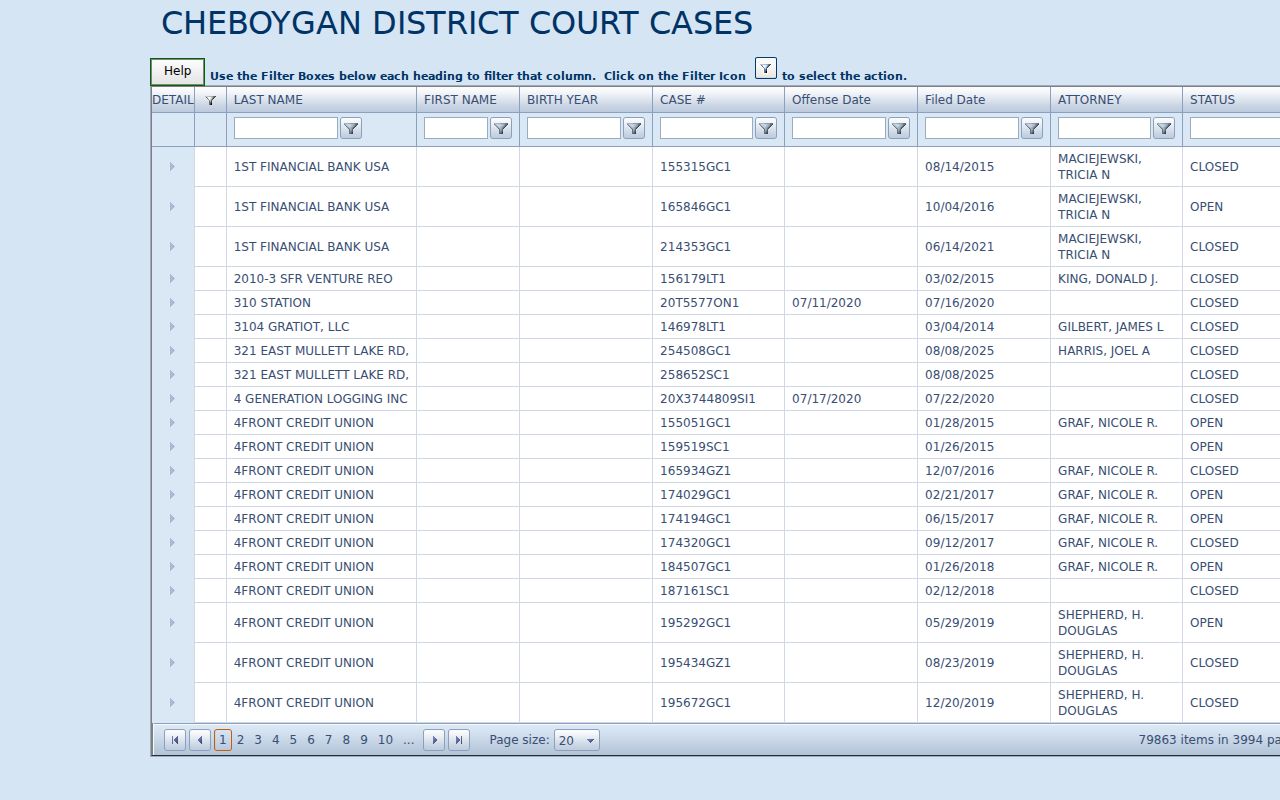Click case number 20X3744809SI1
Viewport: 1280px width, 800px height.
[x=708, y=399]
